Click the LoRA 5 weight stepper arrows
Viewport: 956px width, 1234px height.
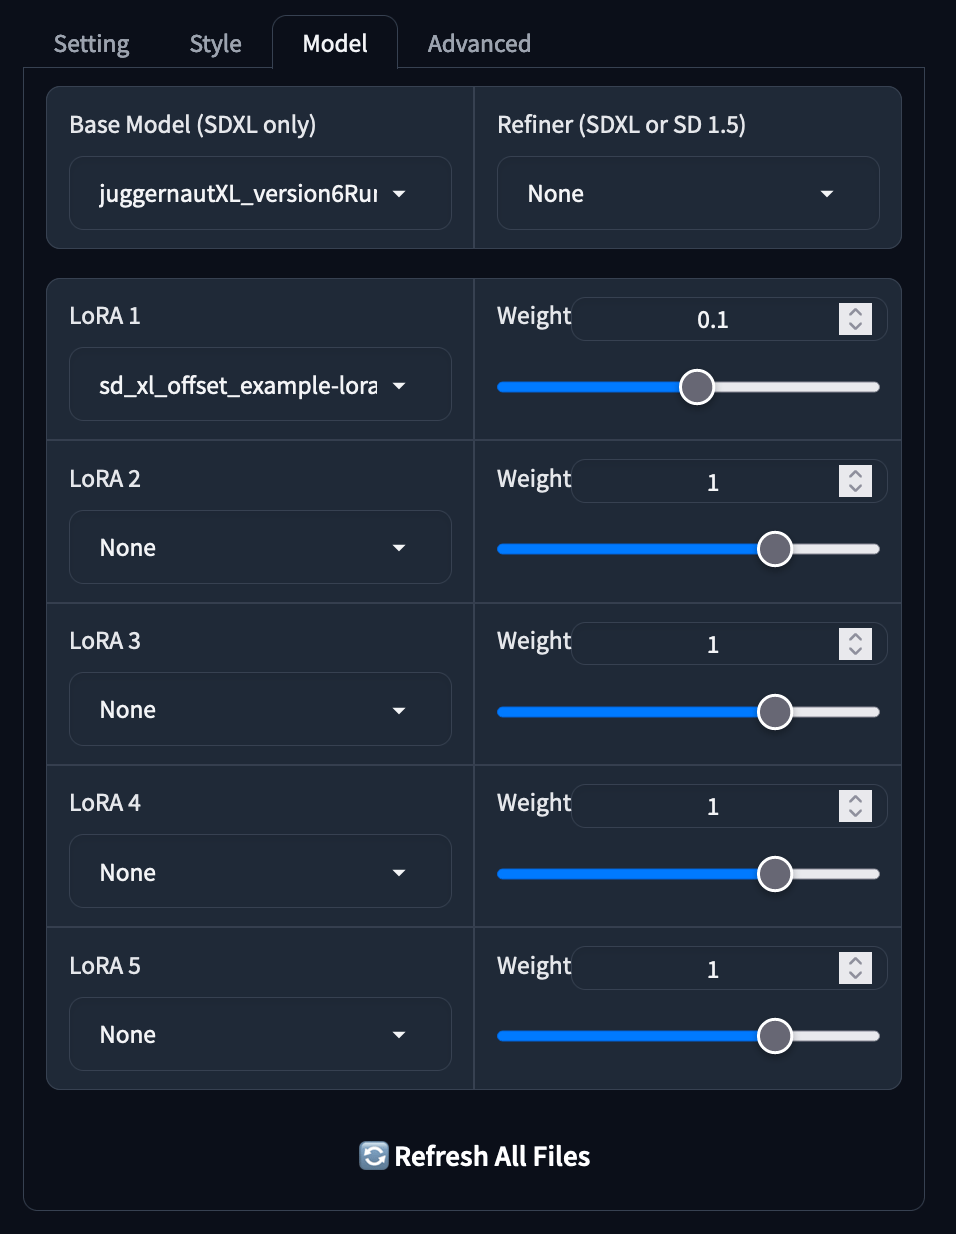pyautogui.click(x=855, y=968)
